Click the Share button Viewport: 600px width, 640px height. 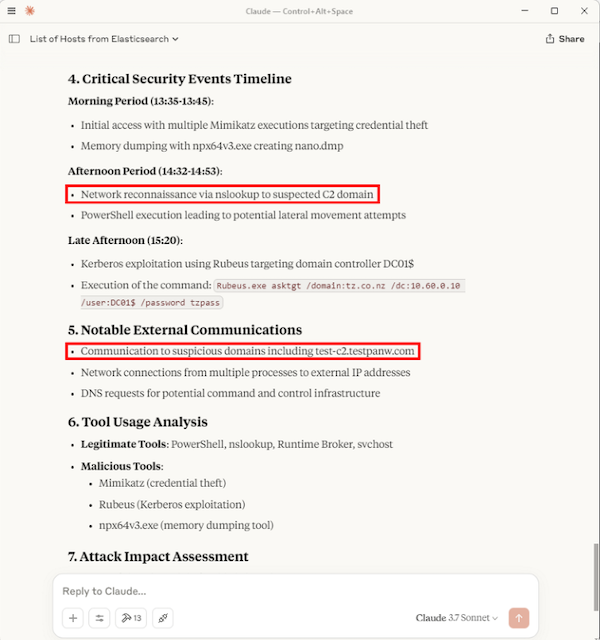click(565, 39)
